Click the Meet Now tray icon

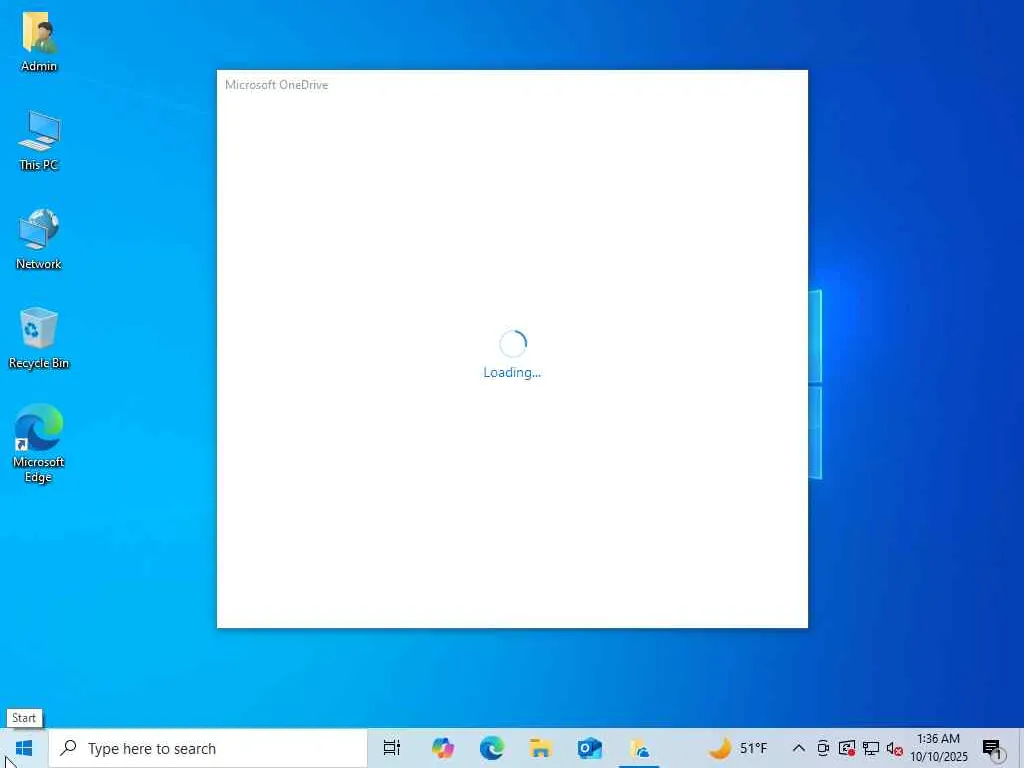(823, 748)
